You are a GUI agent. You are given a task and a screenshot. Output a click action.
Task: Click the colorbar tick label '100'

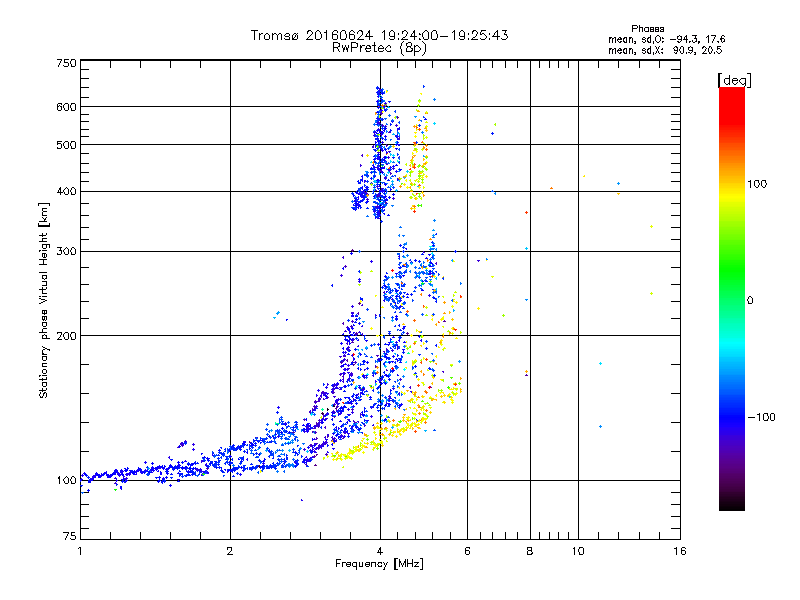757,184
